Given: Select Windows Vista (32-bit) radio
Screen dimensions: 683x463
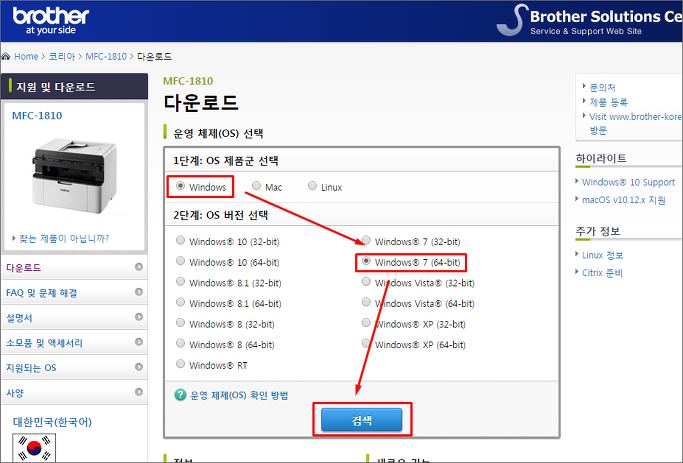Looking at the screenshot, I should click(x=366, y=281).
